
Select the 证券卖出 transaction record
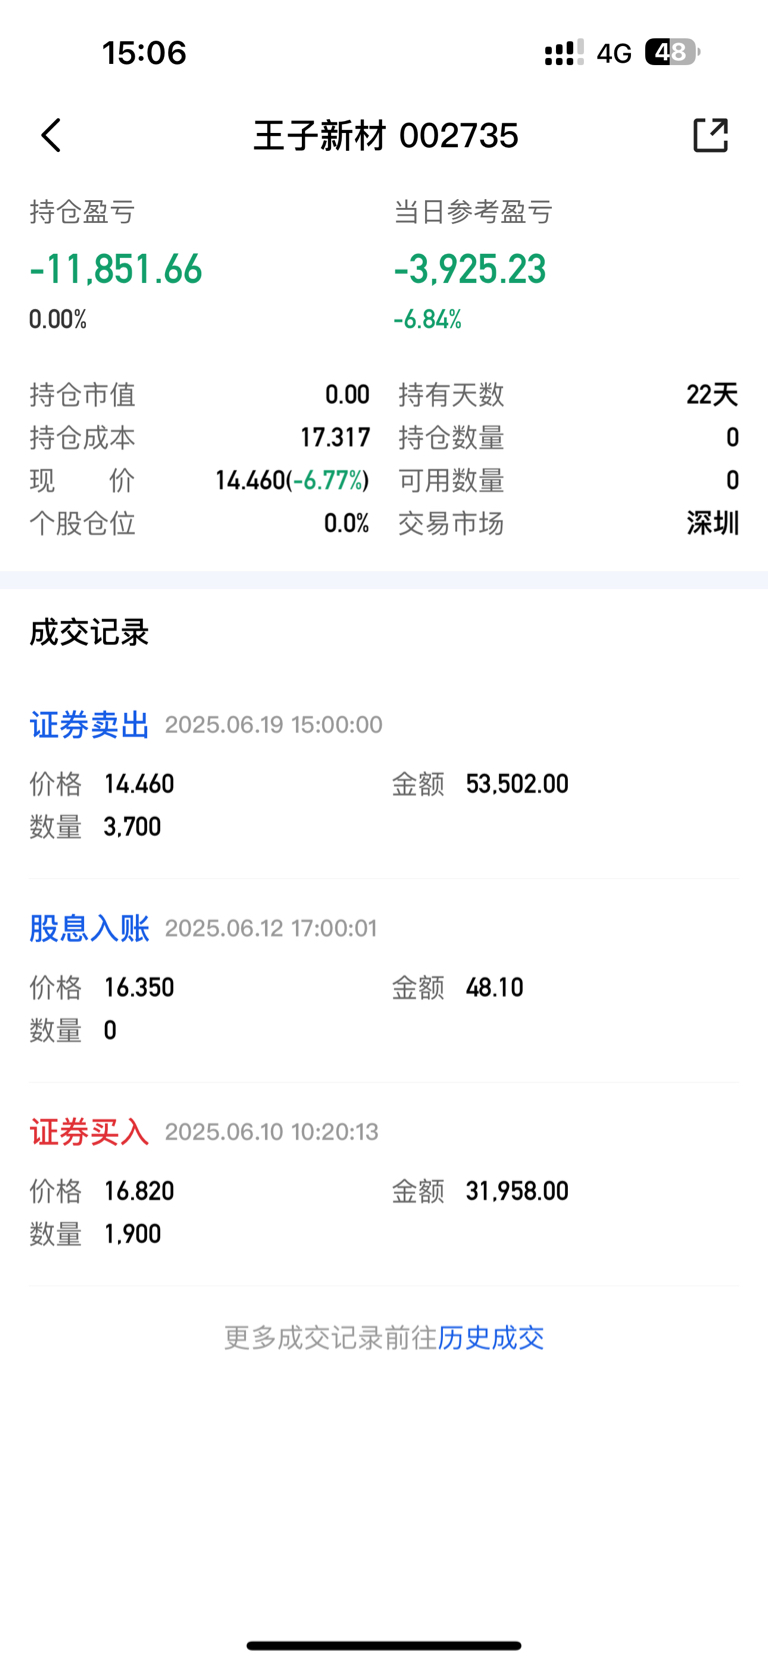click(384, 775)
